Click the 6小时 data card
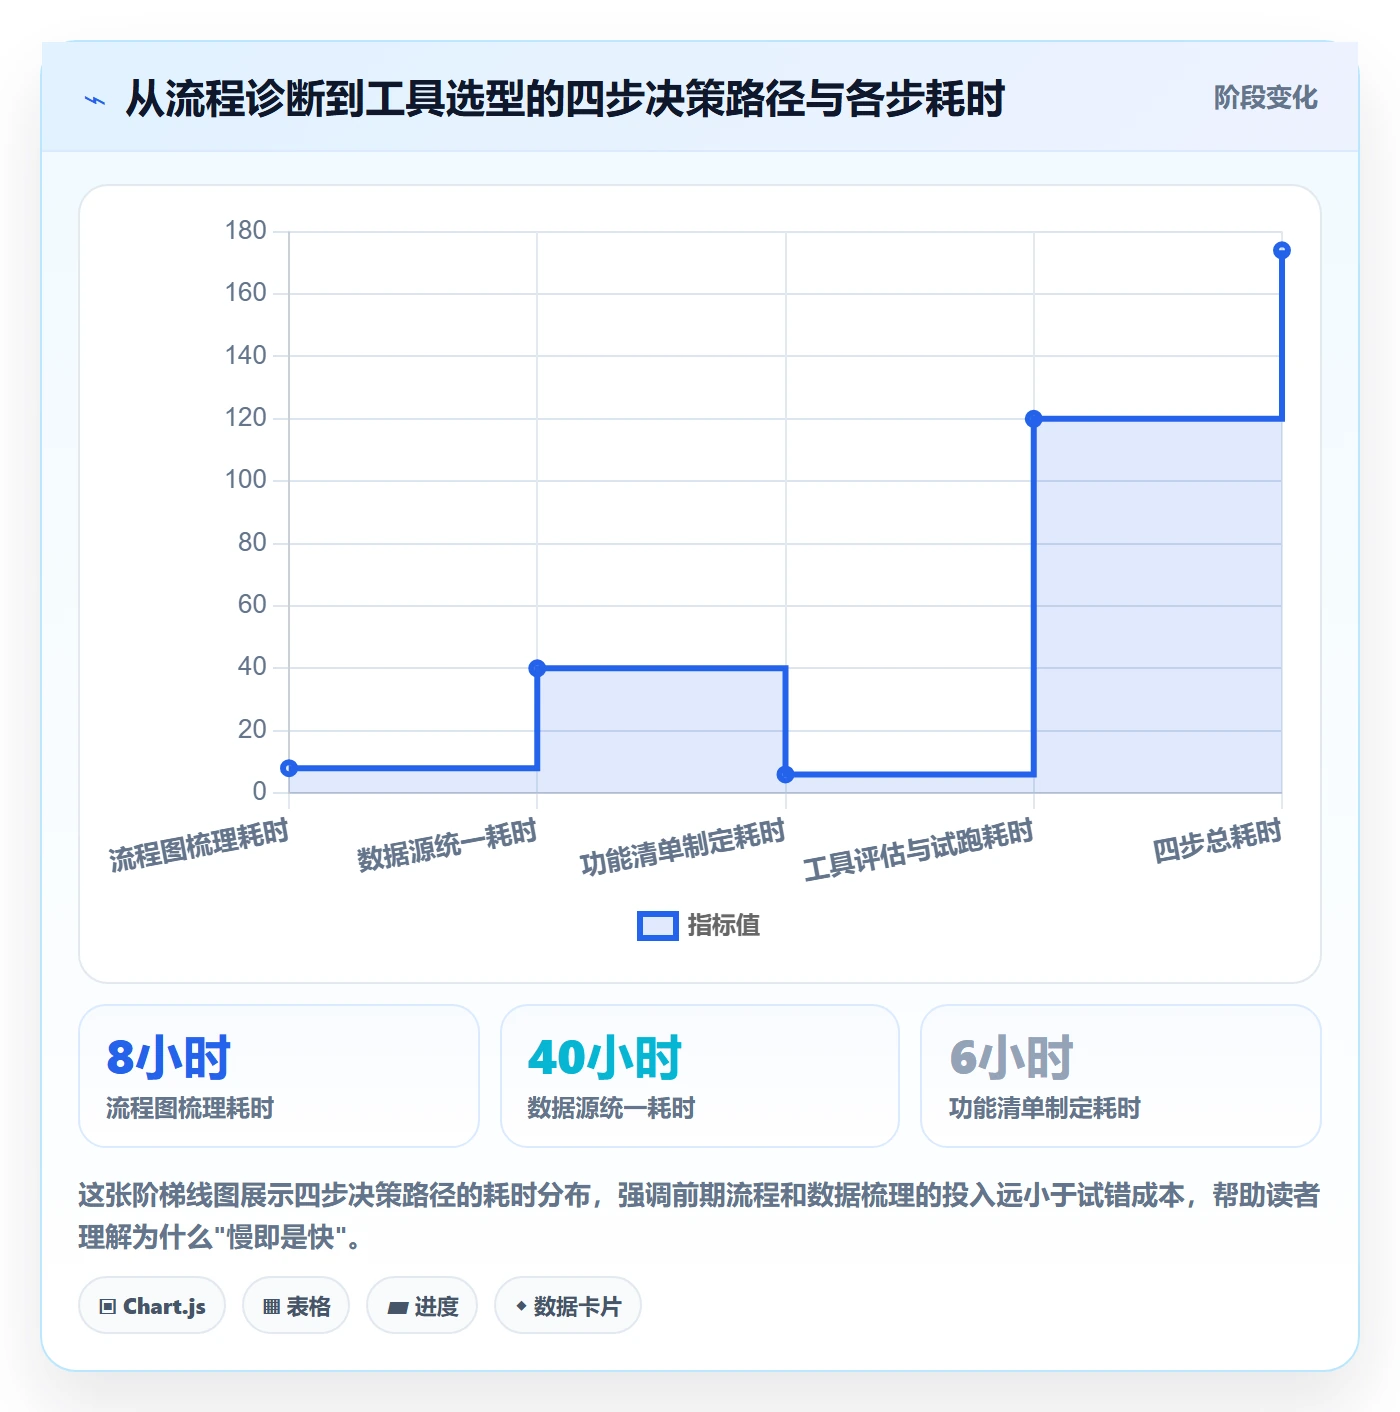1400x1412 pixels. pos(1121,1076)
